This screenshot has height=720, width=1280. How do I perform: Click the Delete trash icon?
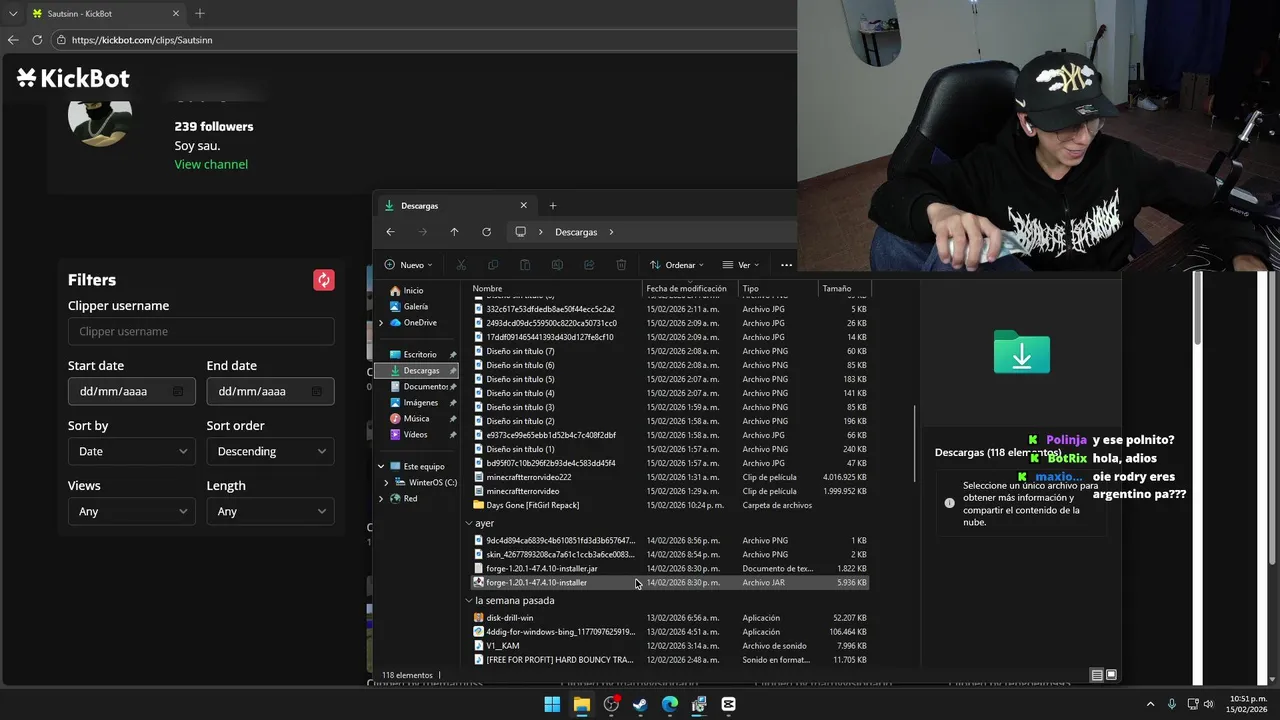pyautogui.click(x=621, y=265)
